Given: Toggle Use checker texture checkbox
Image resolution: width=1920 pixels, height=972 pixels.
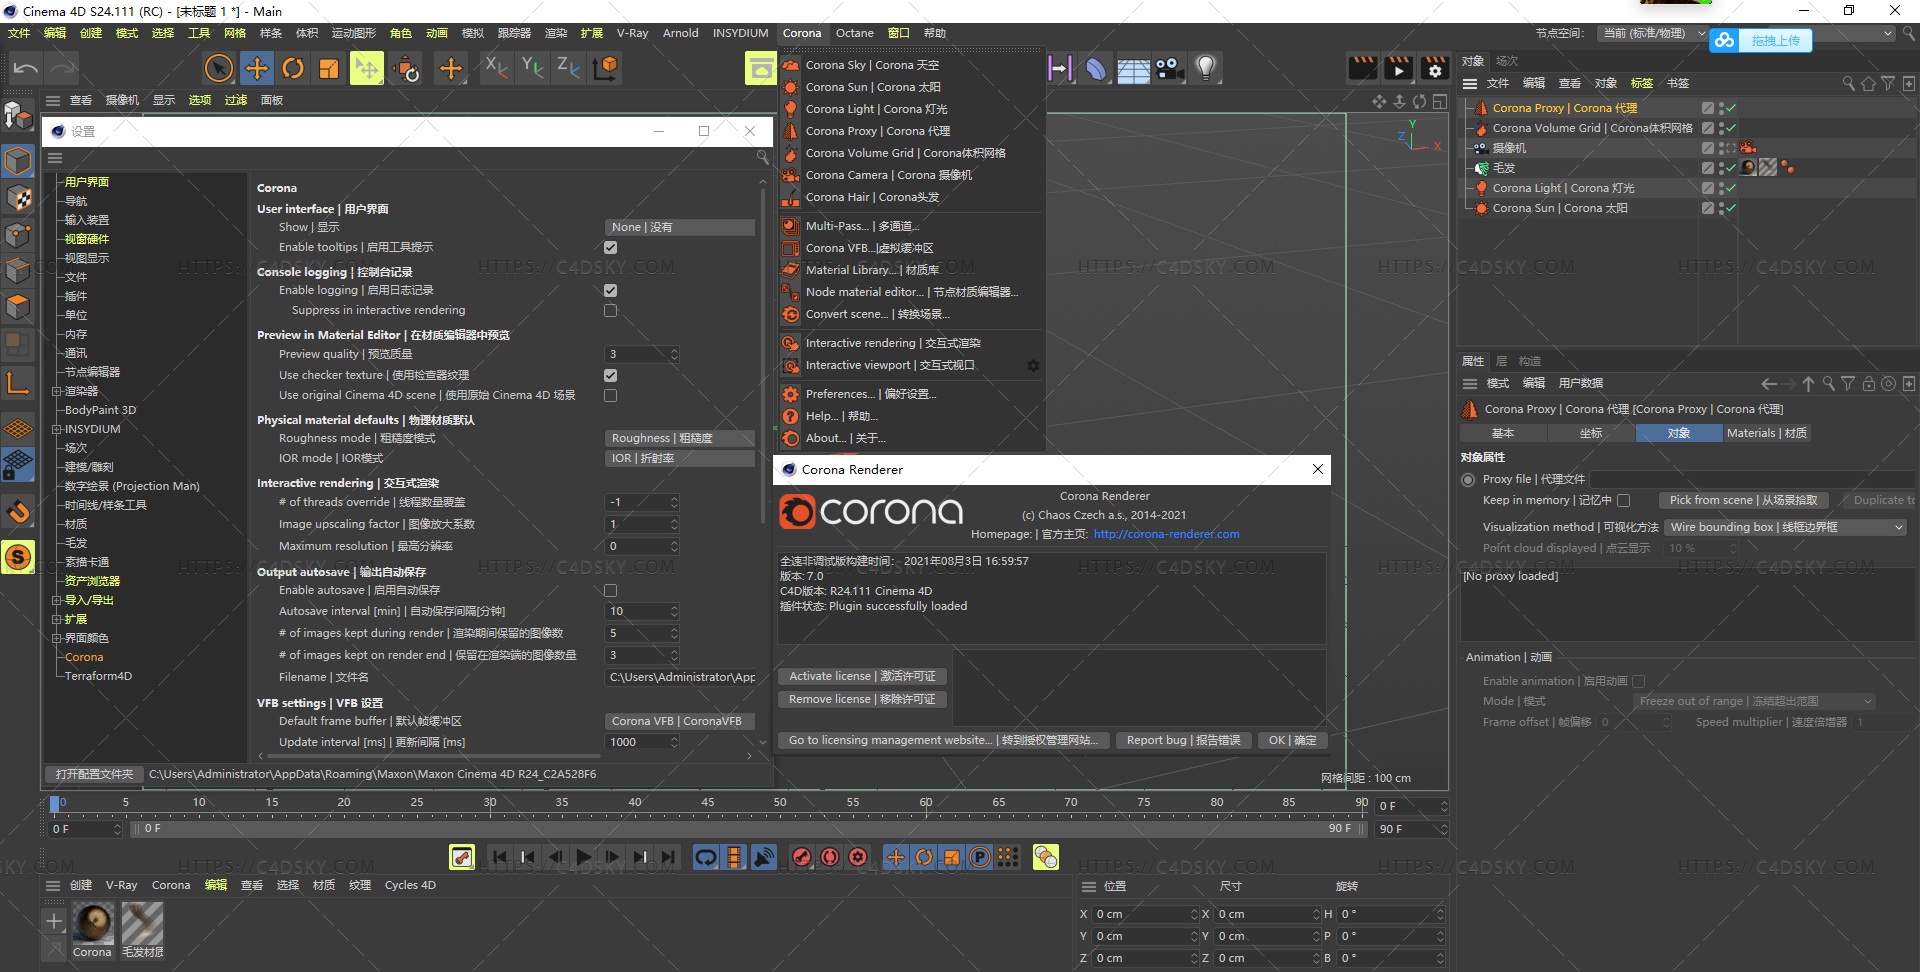Looking at the screenshot, I should (611, 376).
